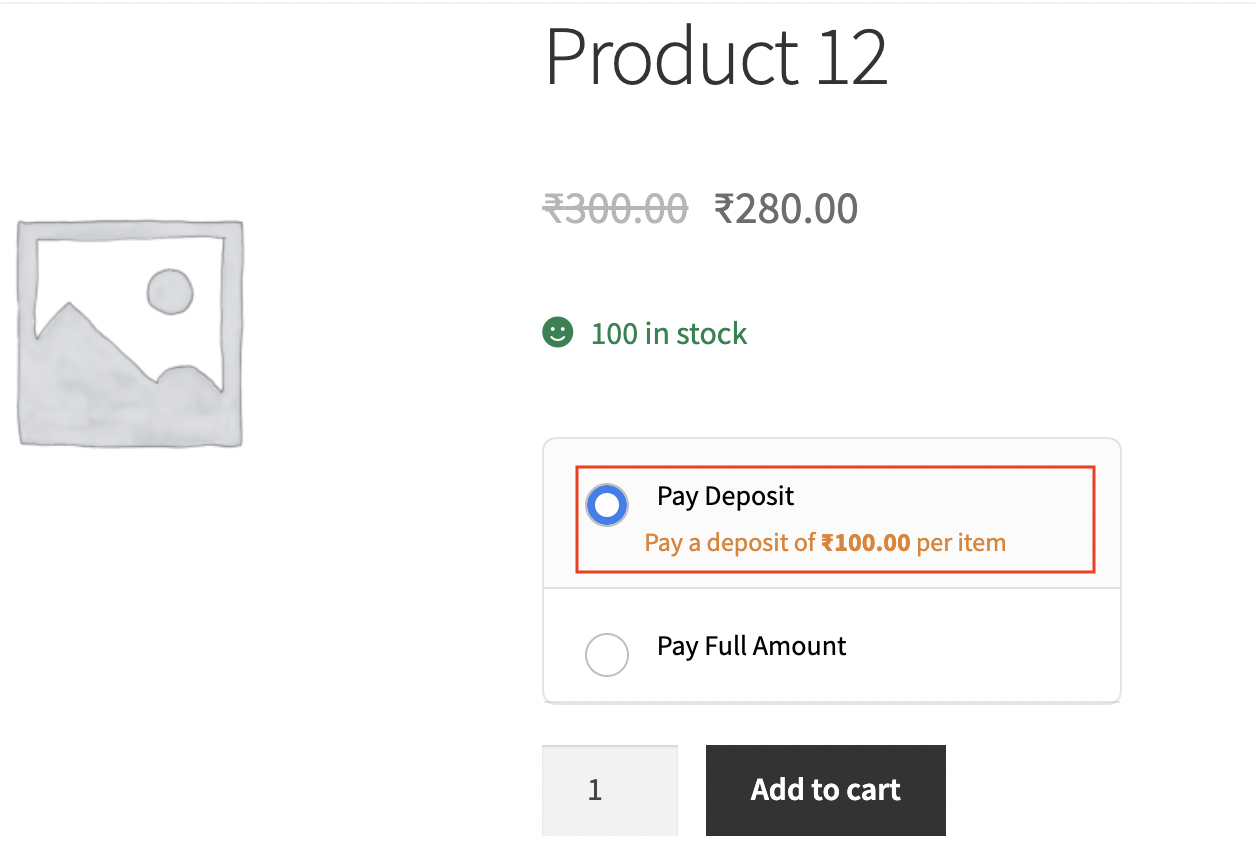Choose the "Pay Full Amount" label text
This screenshot has width=1256, height=851.
pos(752,646)
